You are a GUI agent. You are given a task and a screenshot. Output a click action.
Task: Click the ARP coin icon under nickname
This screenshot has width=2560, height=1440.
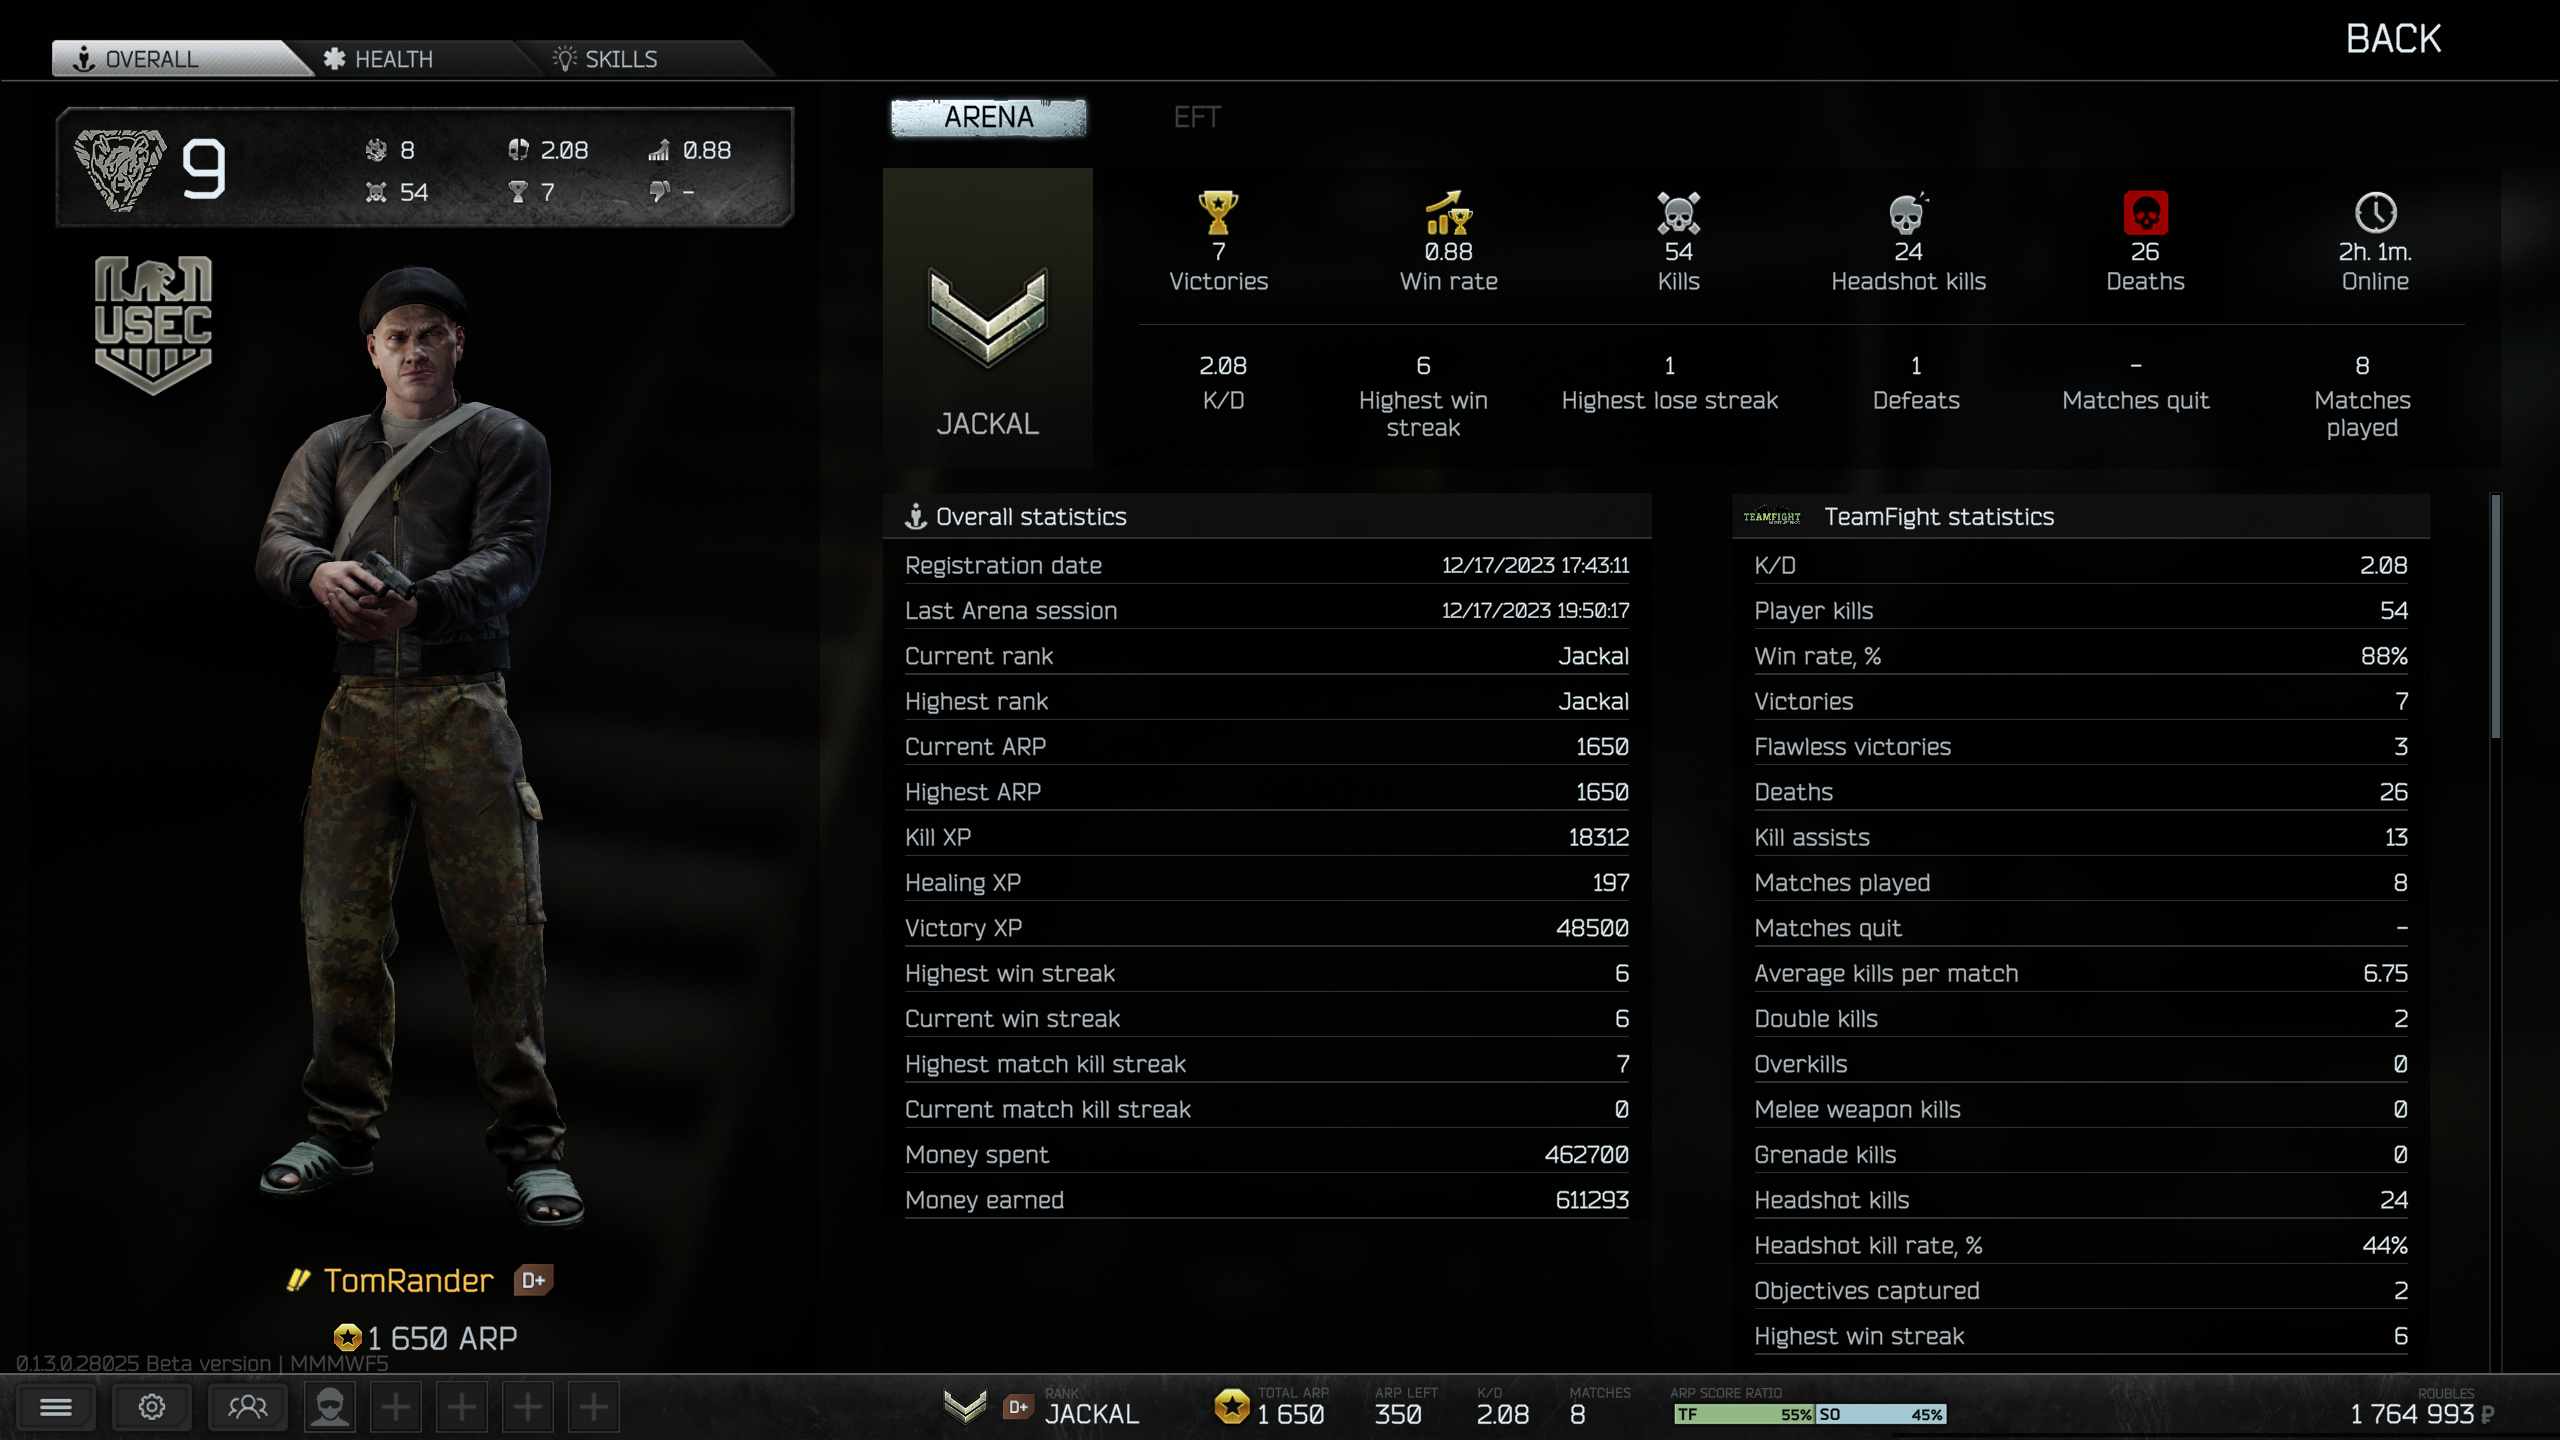[347, 1337]
